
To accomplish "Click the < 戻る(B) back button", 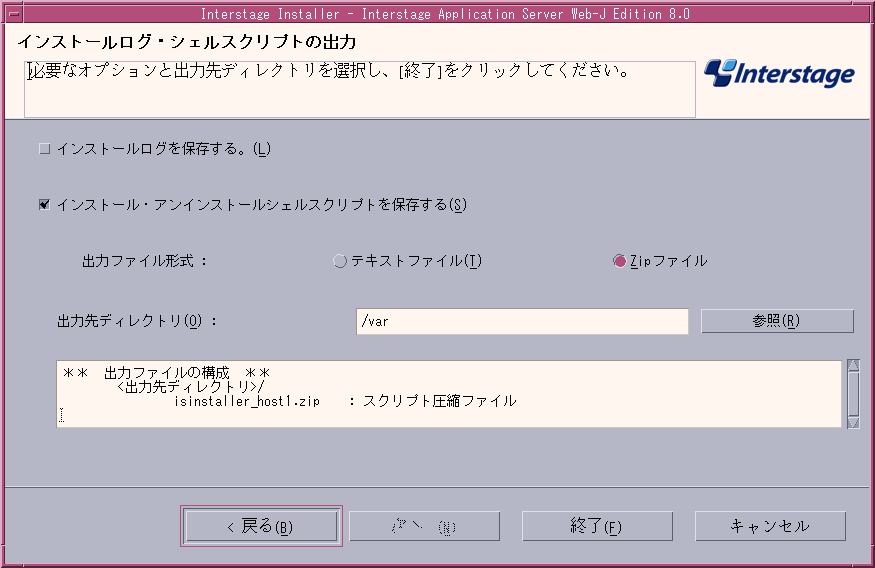I will pyautogui.click(x=261, y=526).
